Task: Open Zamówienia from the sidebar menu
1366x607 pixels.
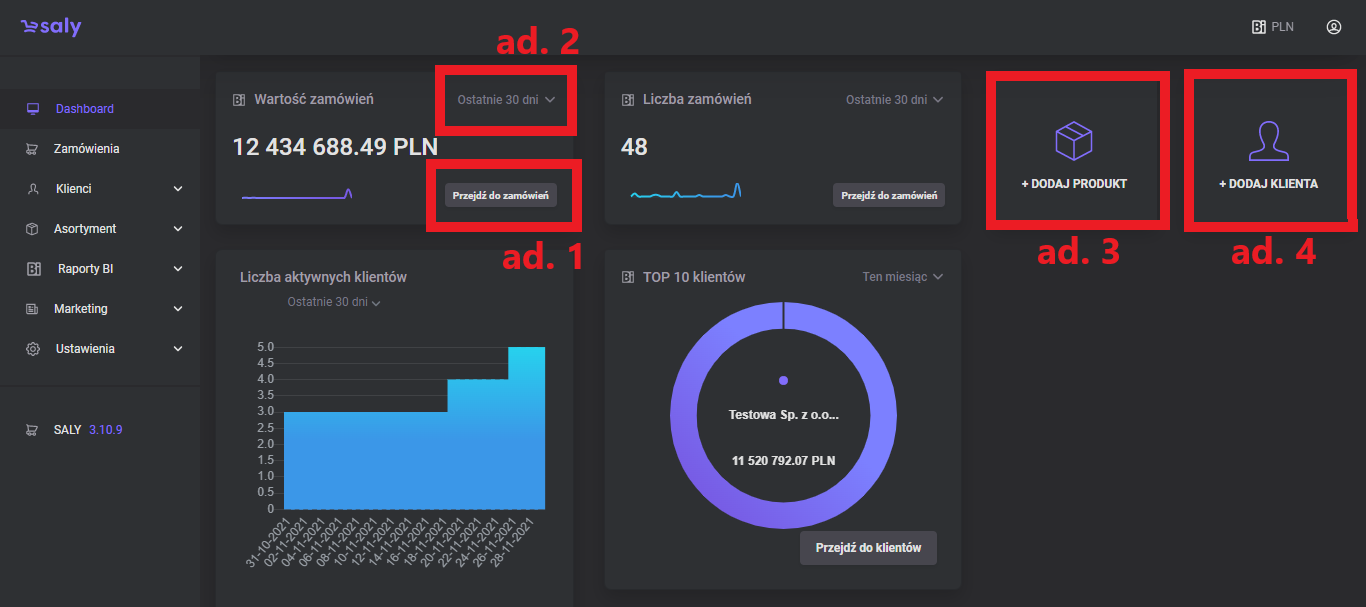Action: (x=86, y=149)
